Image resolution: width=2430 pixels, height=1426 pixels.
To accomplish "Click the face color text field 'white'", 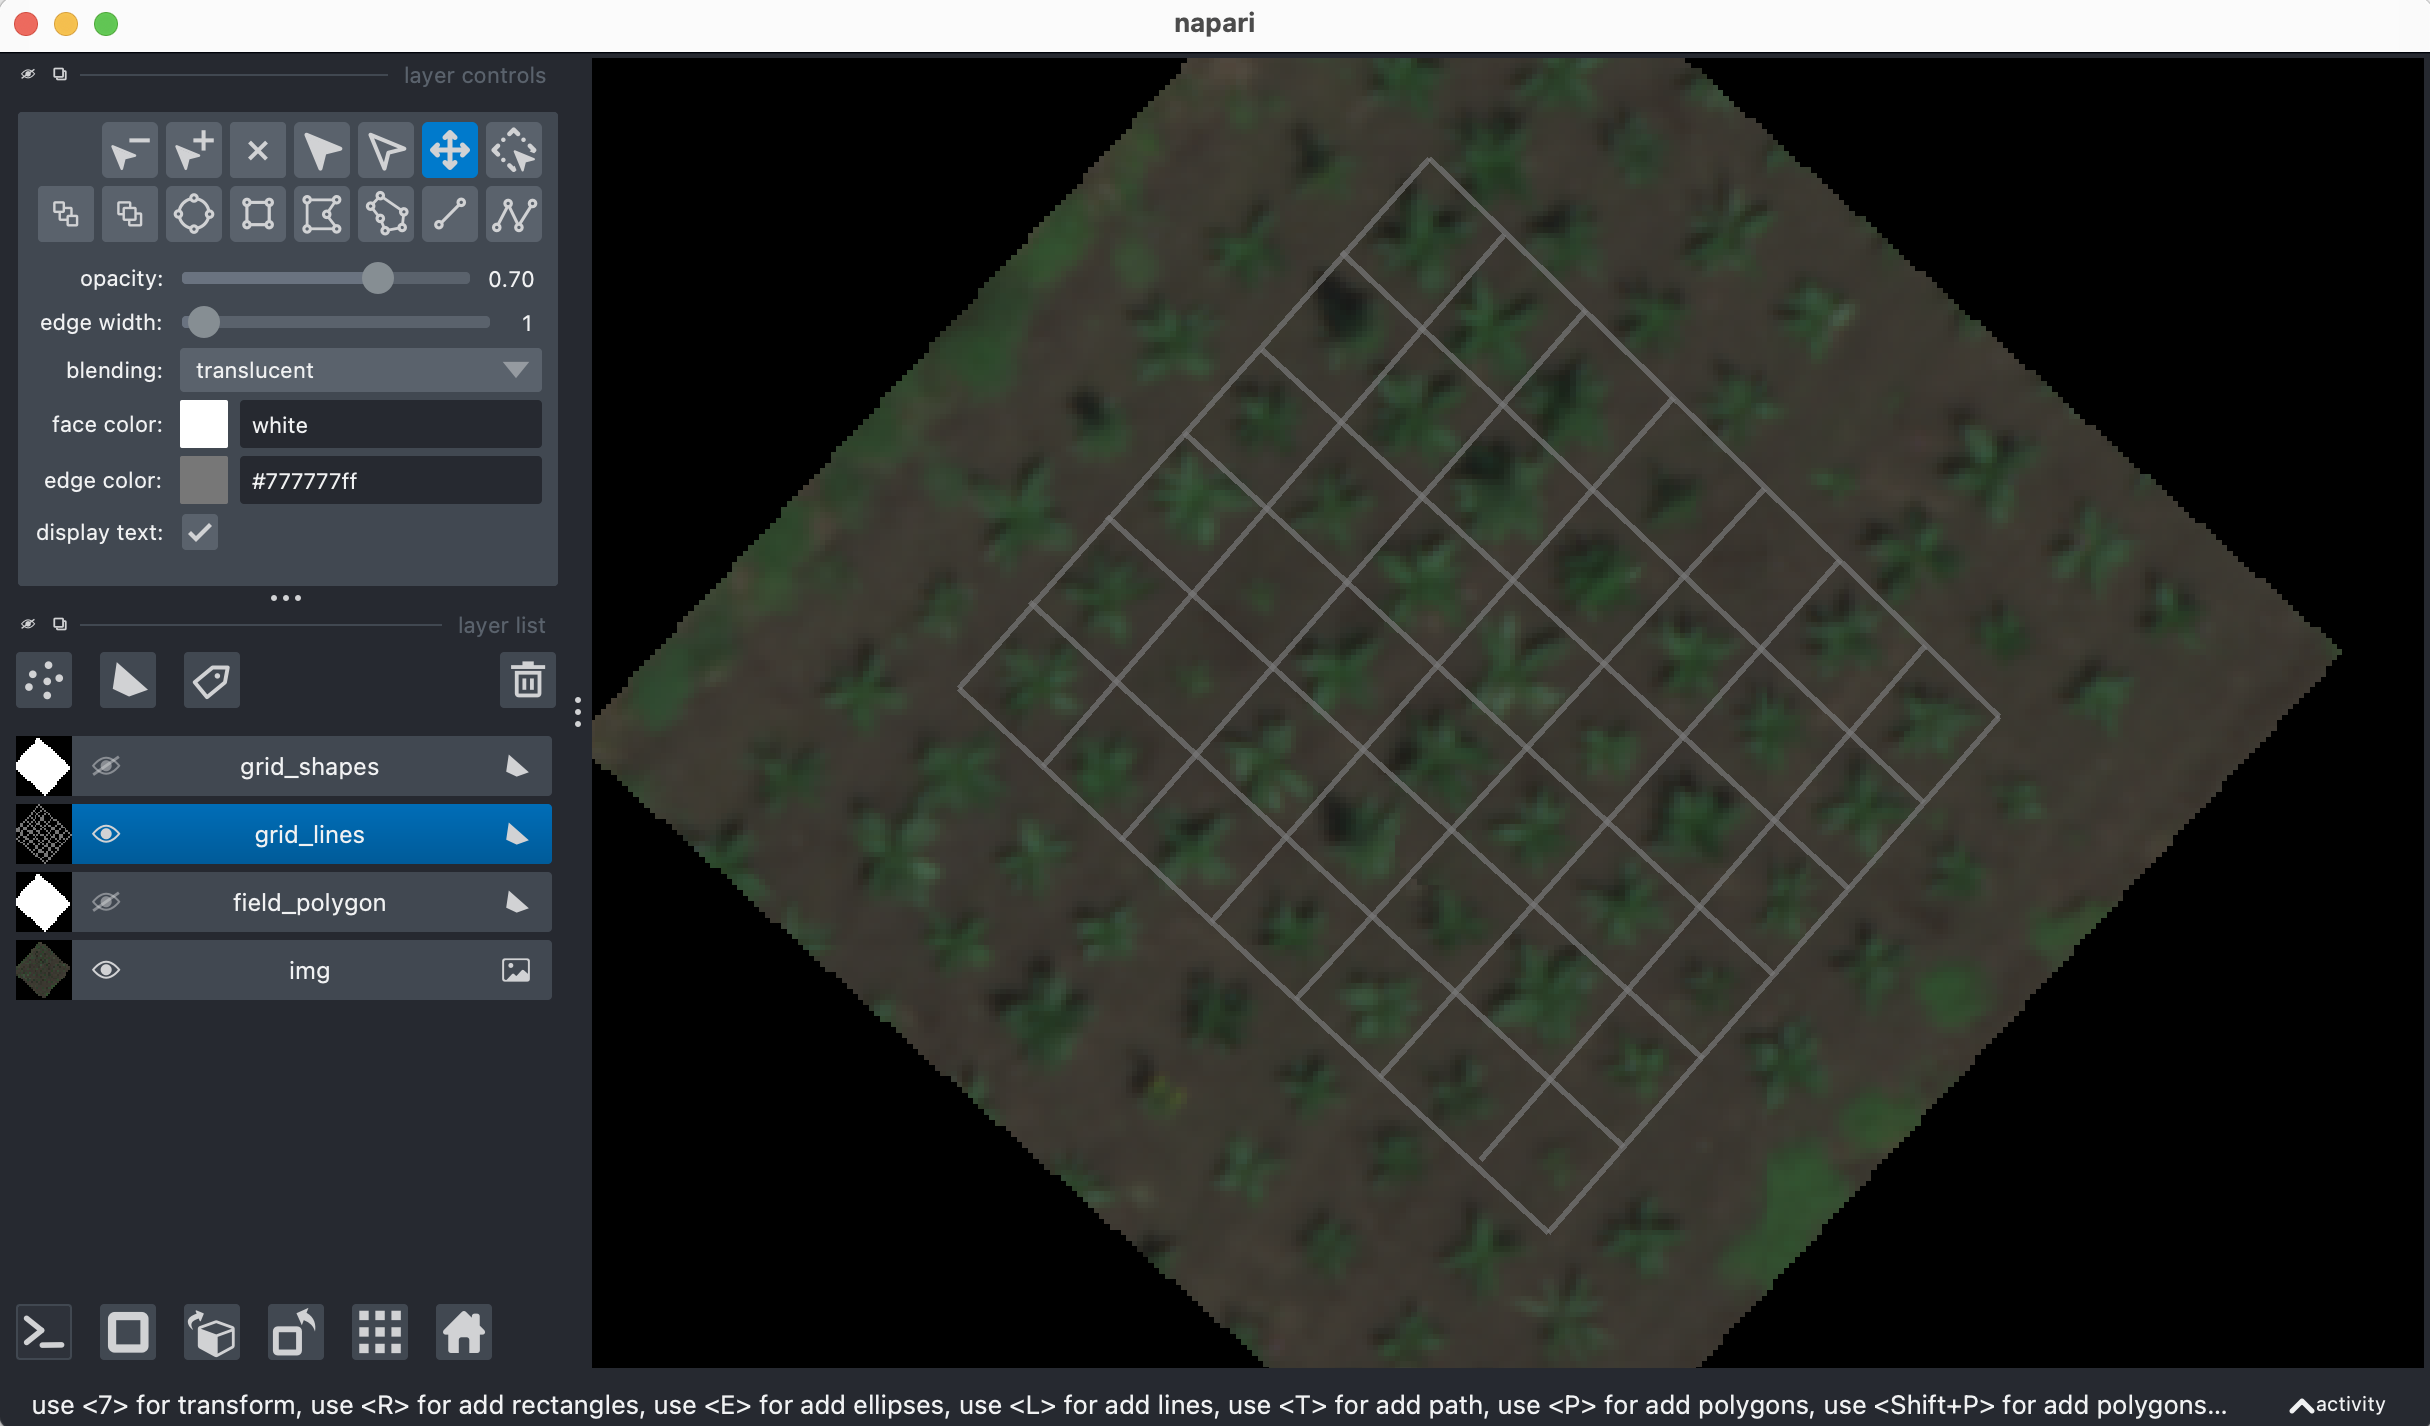I will (391, 424).
